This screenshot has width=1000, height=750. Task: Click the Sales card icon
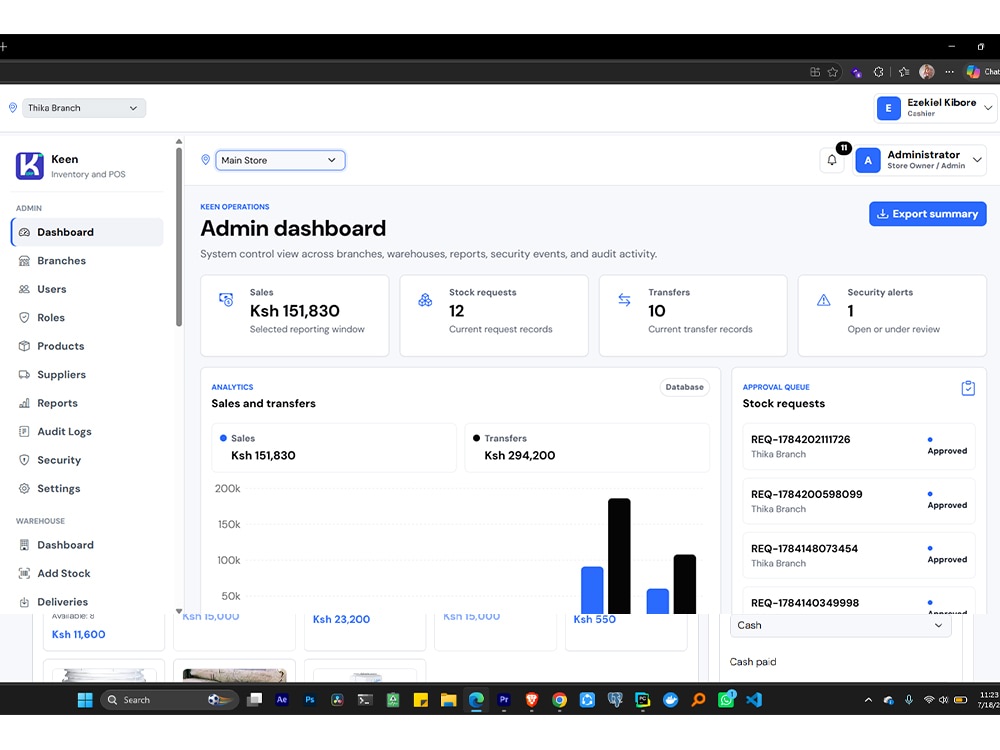click(x=226, y=299)
